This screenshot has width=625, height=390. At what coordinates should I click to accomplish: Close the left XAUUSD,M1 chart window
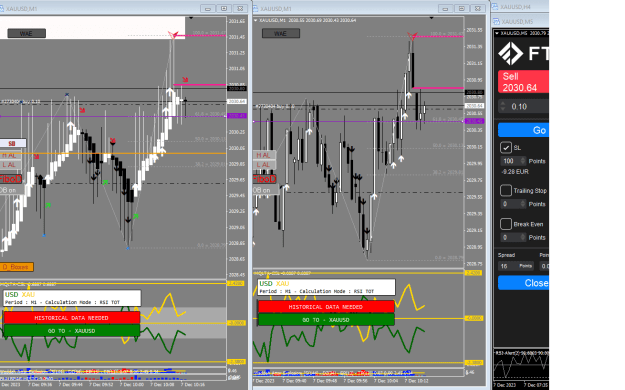pyautogui.click(x=240, y=8)
